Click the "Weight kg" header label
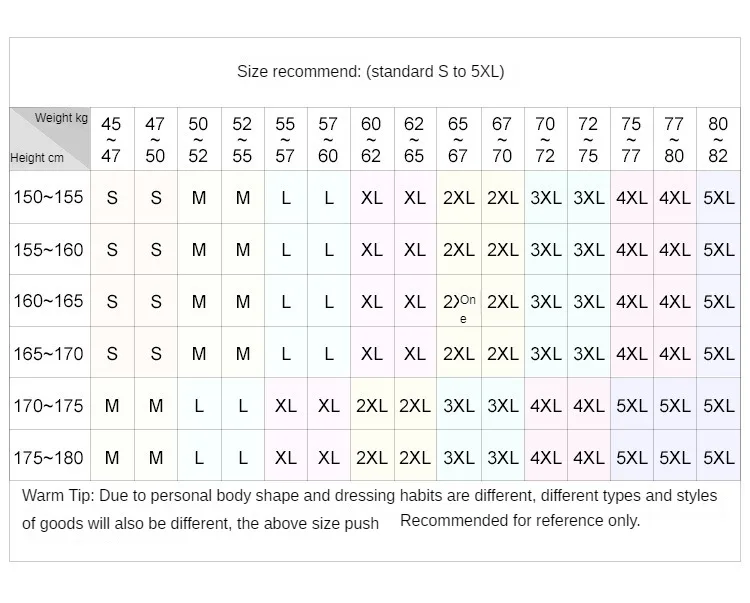This screenshot has width=750, height=603. 62,118
